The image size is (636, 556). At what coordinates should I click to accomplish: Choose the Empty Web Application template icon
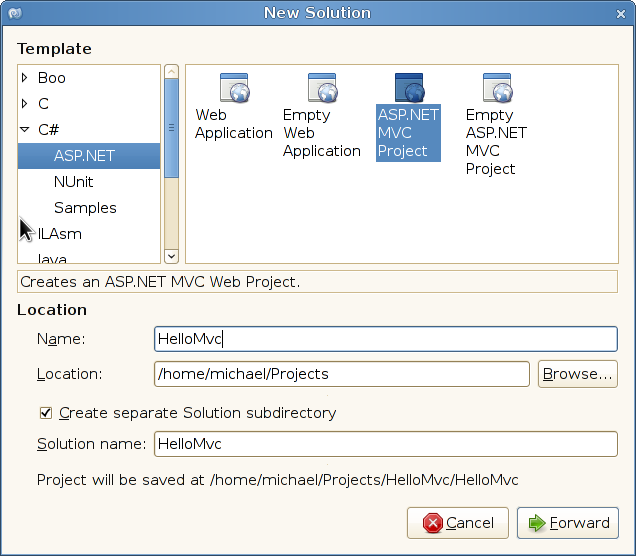[322, 88]
